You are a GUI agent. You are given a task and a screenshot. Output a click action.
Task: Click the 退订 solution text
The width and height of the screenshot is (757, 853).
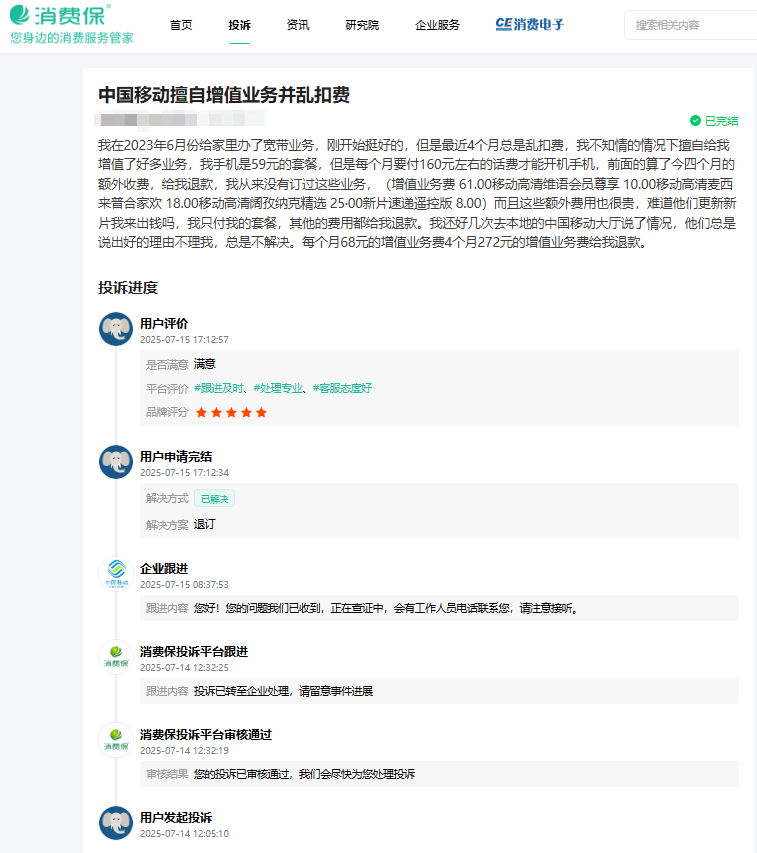204,524
